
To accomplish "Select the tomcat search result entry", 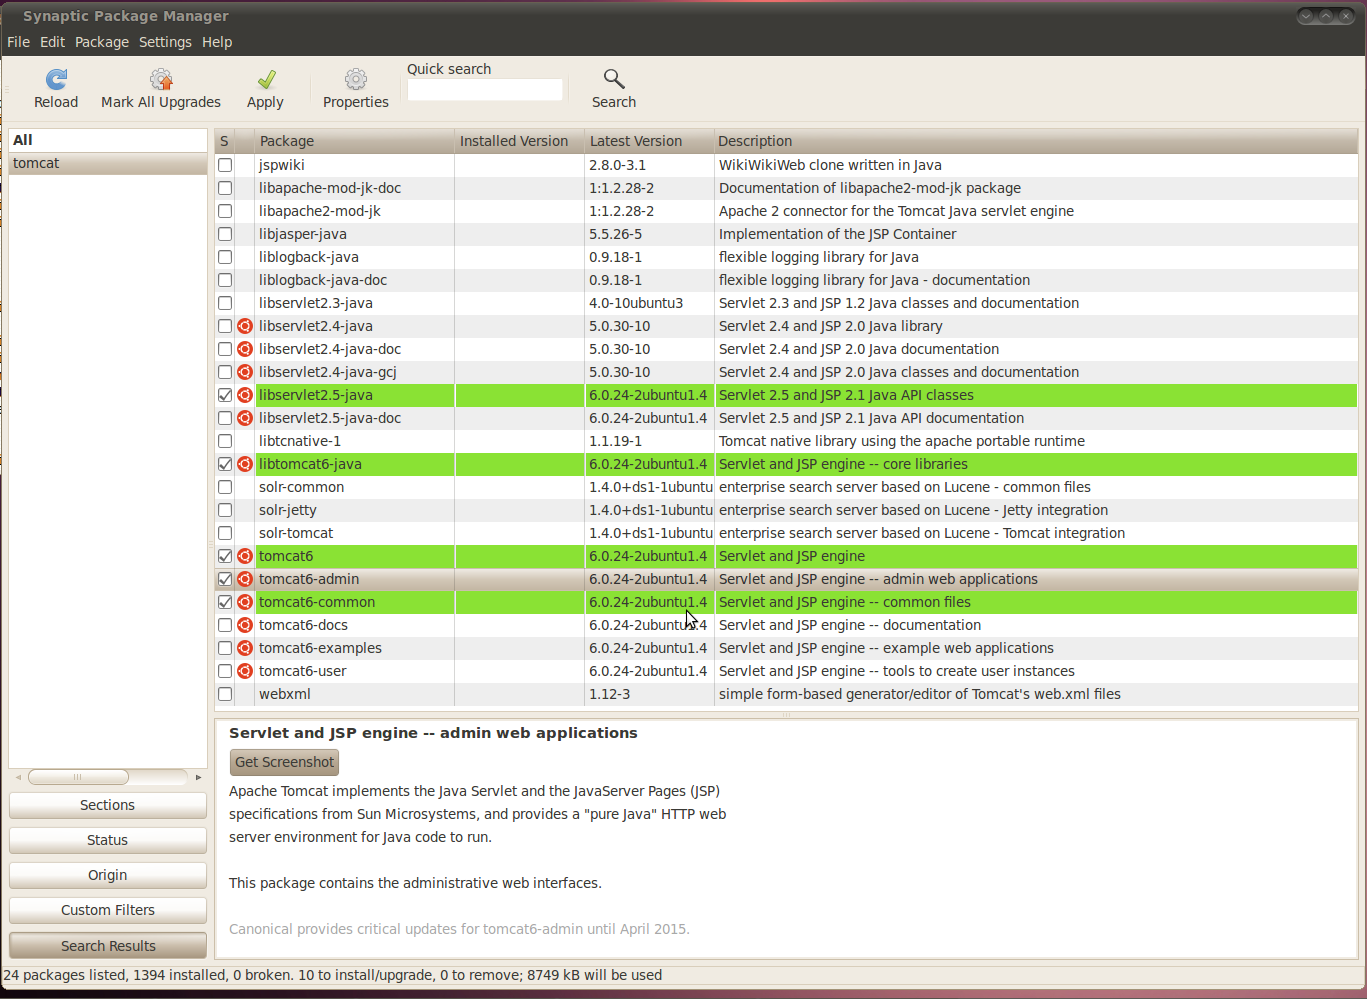I will (108, 163).
